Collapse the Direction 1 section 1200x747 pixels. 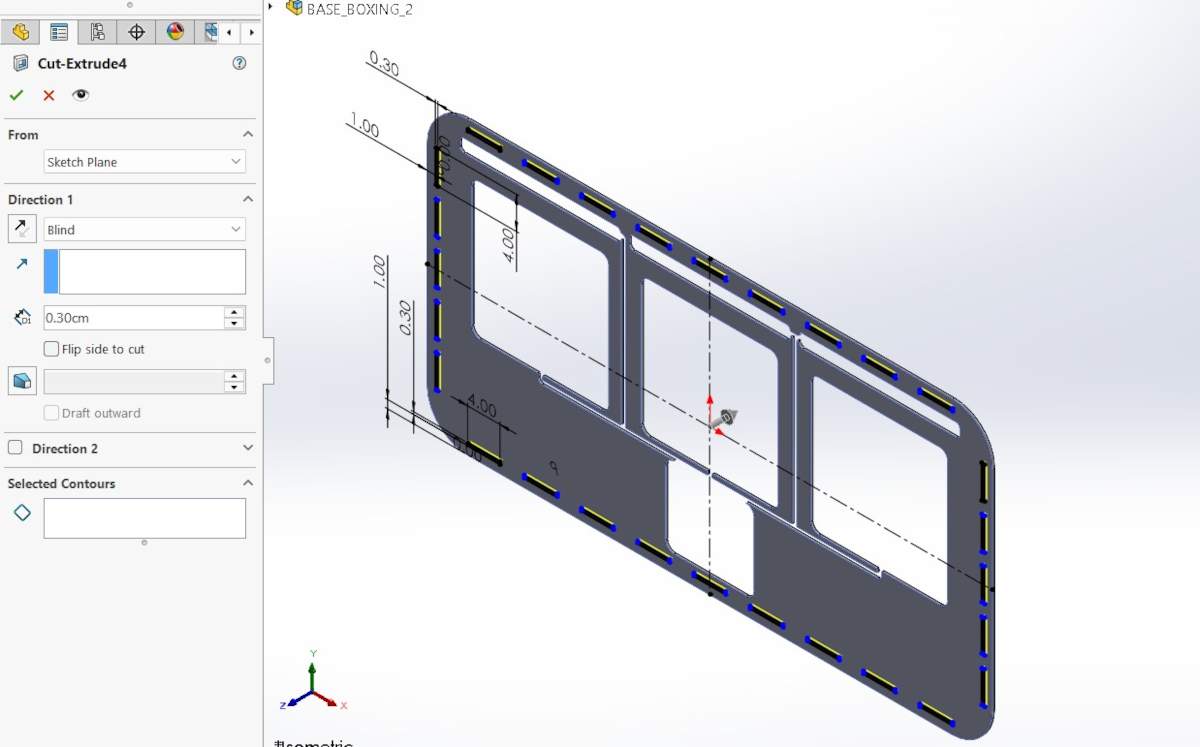[248, 199]
